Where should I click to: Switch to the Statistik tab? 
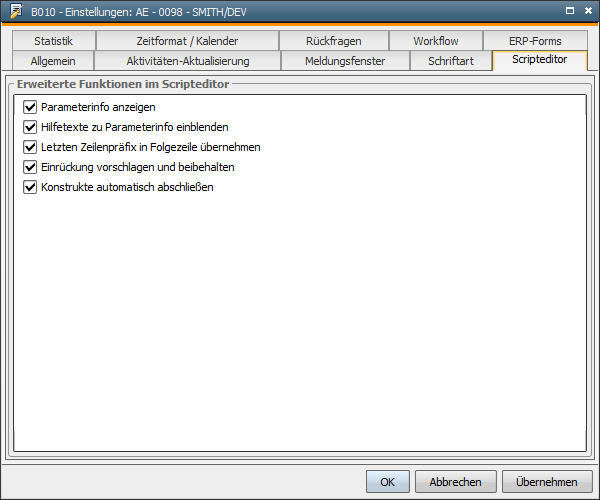[x=54, y=41]
